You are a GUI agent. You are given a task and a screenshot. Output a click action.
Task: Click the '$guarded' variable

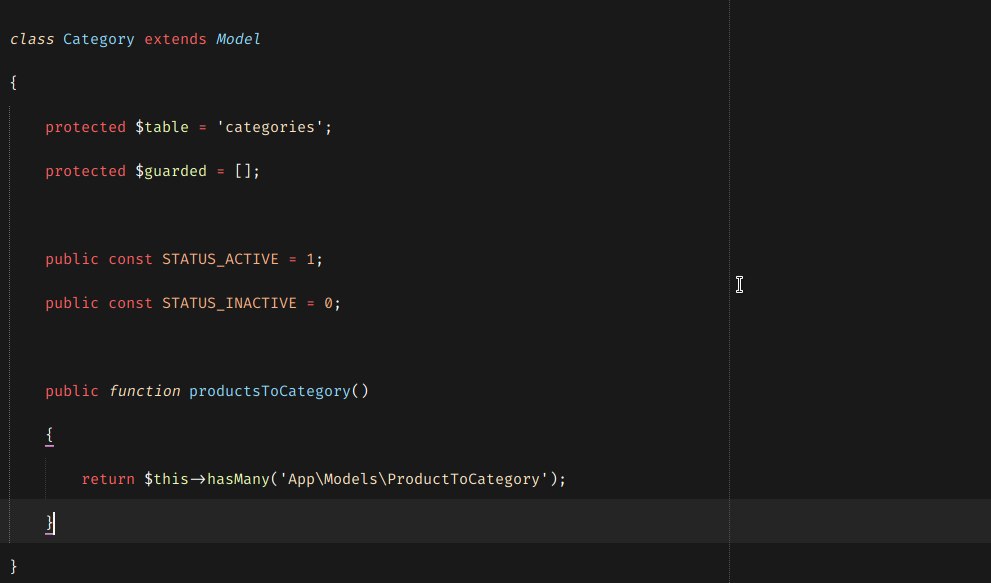click(171, 171)
